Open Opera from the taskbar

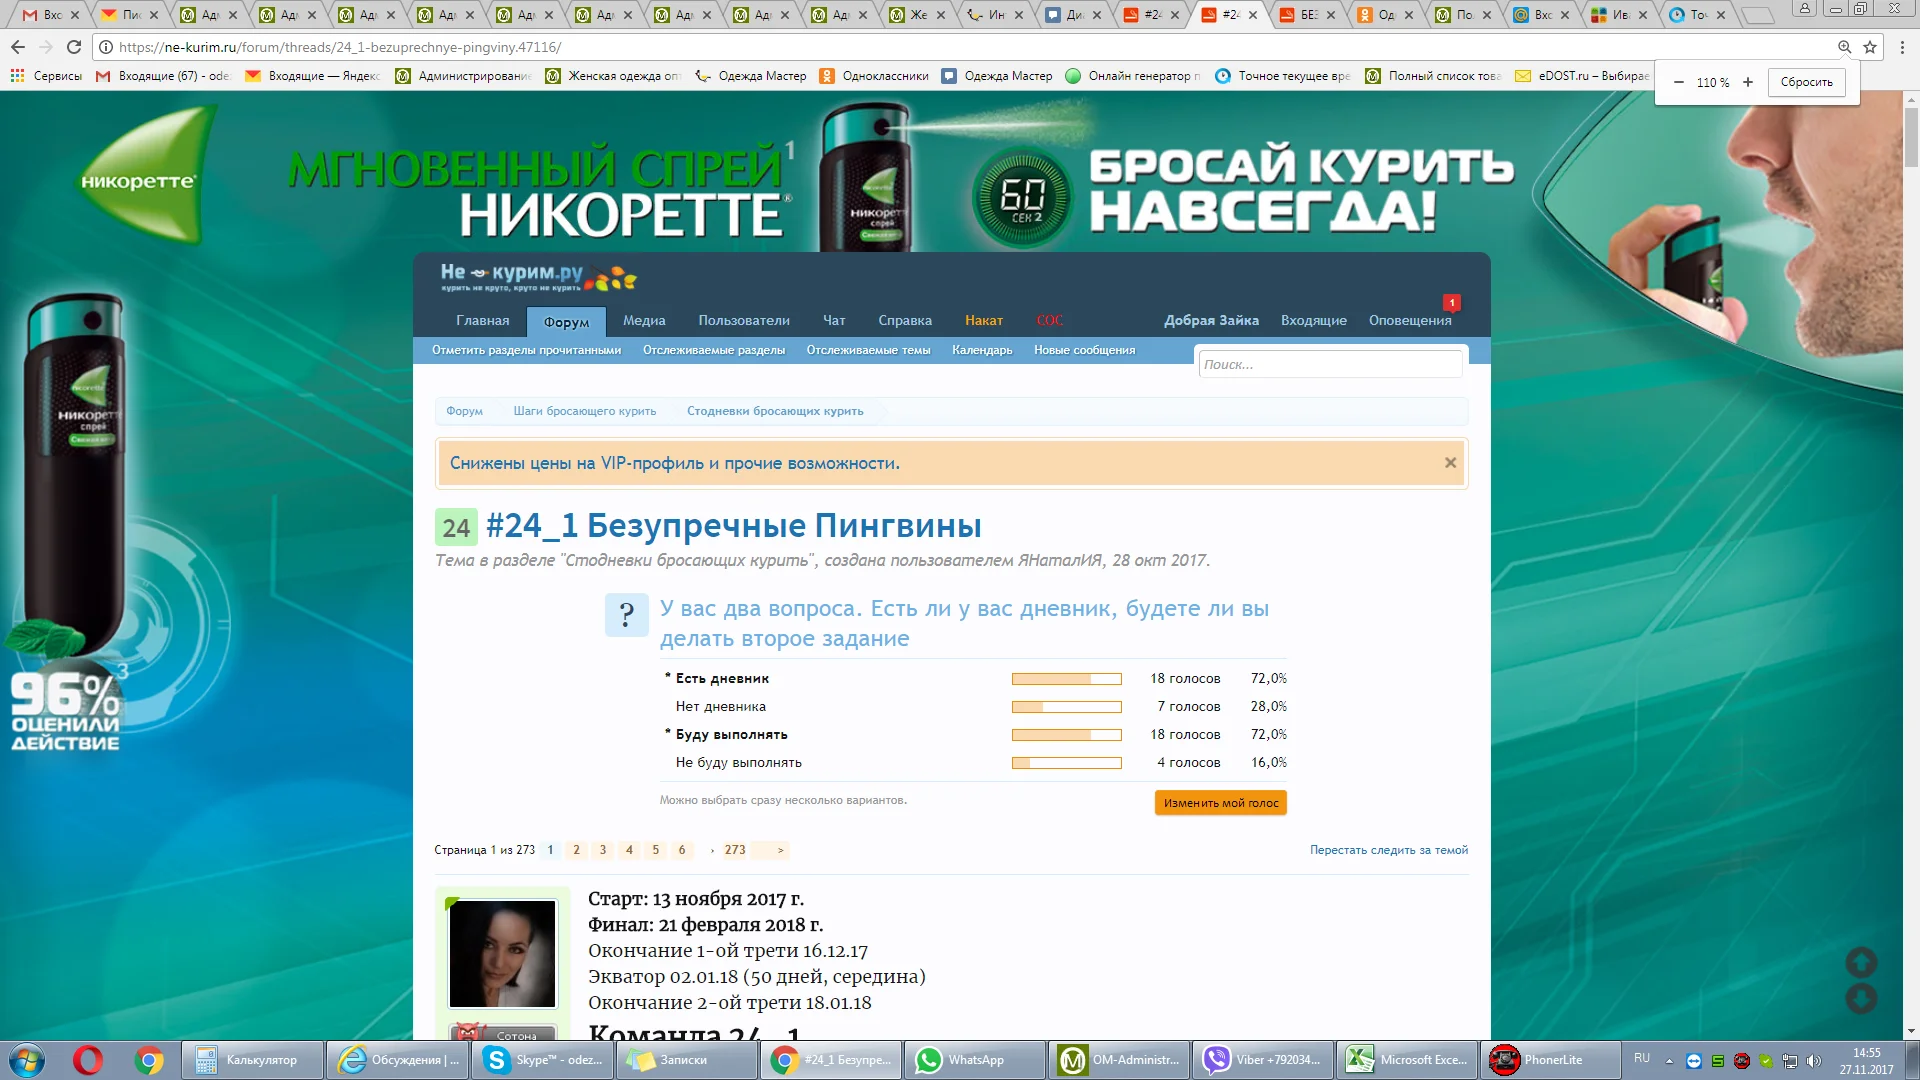(88, 1060)
